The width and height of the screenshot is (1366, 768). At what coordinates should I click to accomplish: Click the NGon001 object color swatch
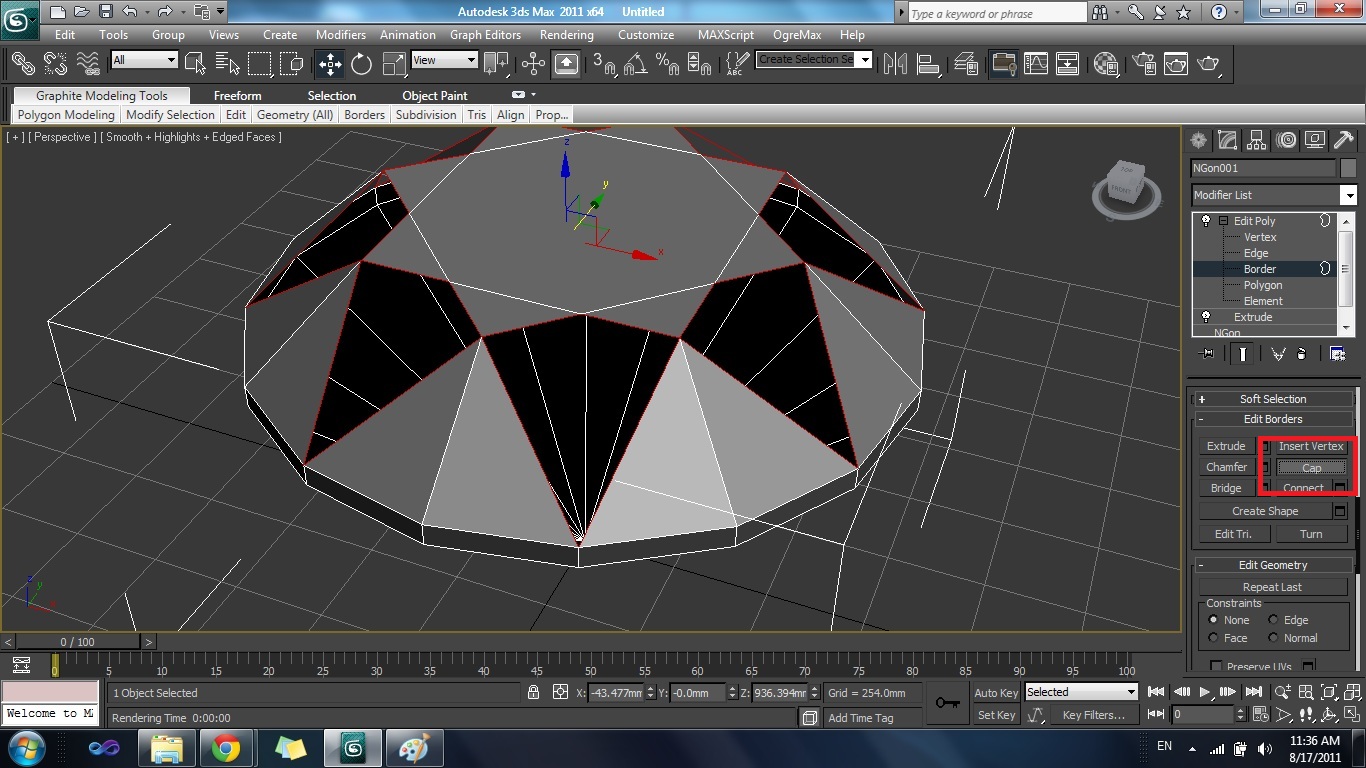[1348, 168]
